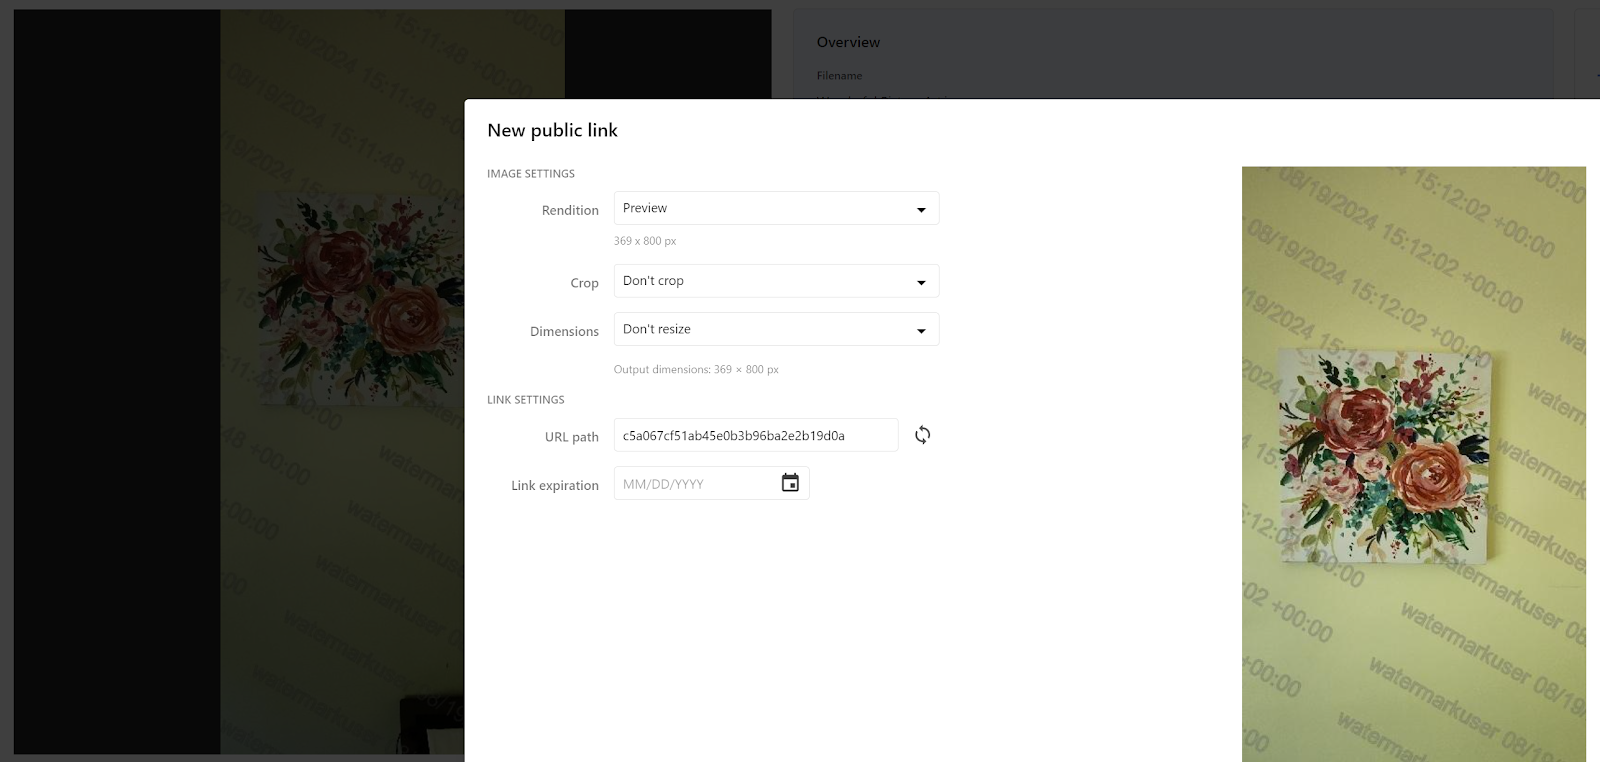1600x762 pixels.
Task: Click the IMAGE SETTINGS section label
Action: (531, 174)
